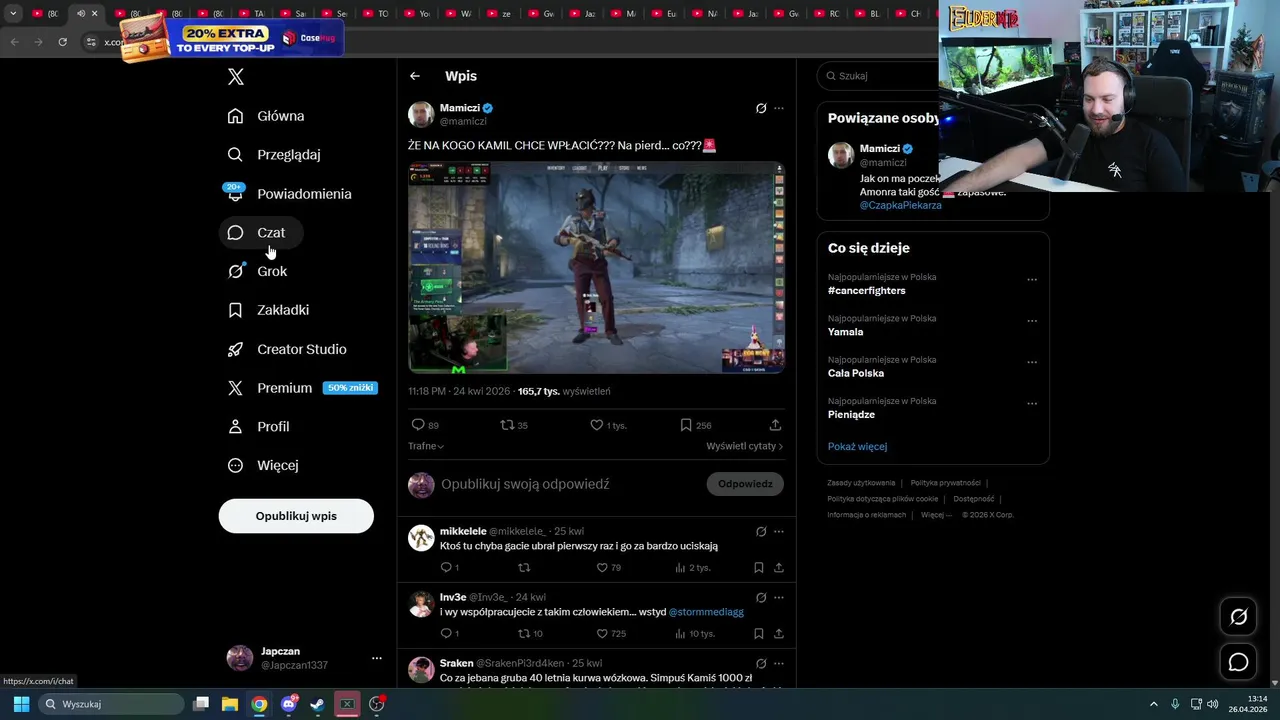Open Więcej menu in sidebar
Screen dimensions: 1280x720
click(x=263, y=465)
